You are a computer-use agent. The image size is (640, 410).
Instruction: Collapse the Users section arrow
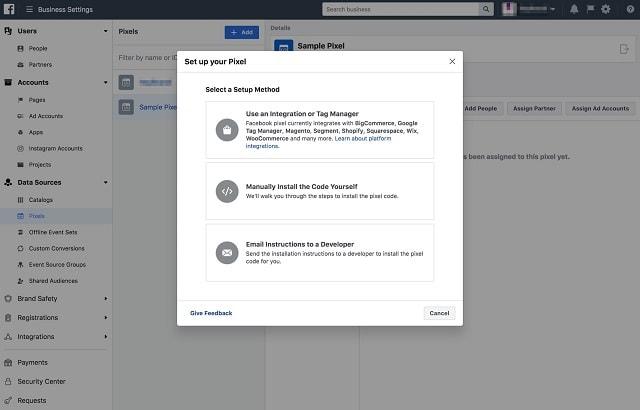tap(106, 31)
